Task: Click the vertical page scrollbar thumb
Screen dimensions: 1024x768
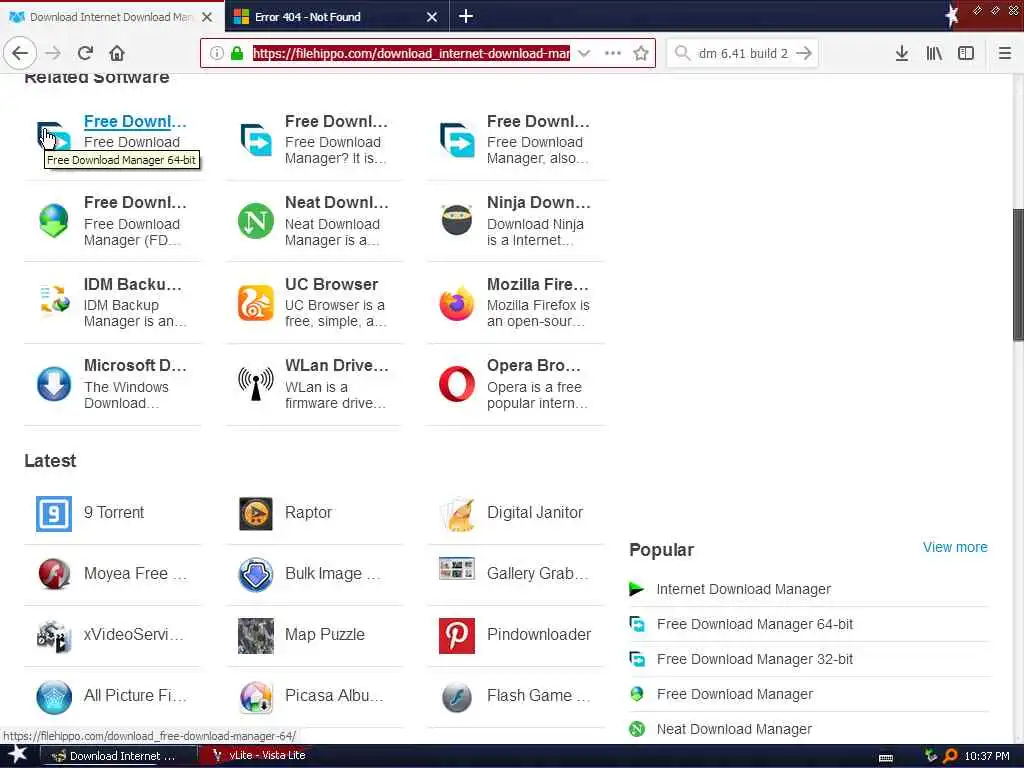Action: (x=1017, y=274)
